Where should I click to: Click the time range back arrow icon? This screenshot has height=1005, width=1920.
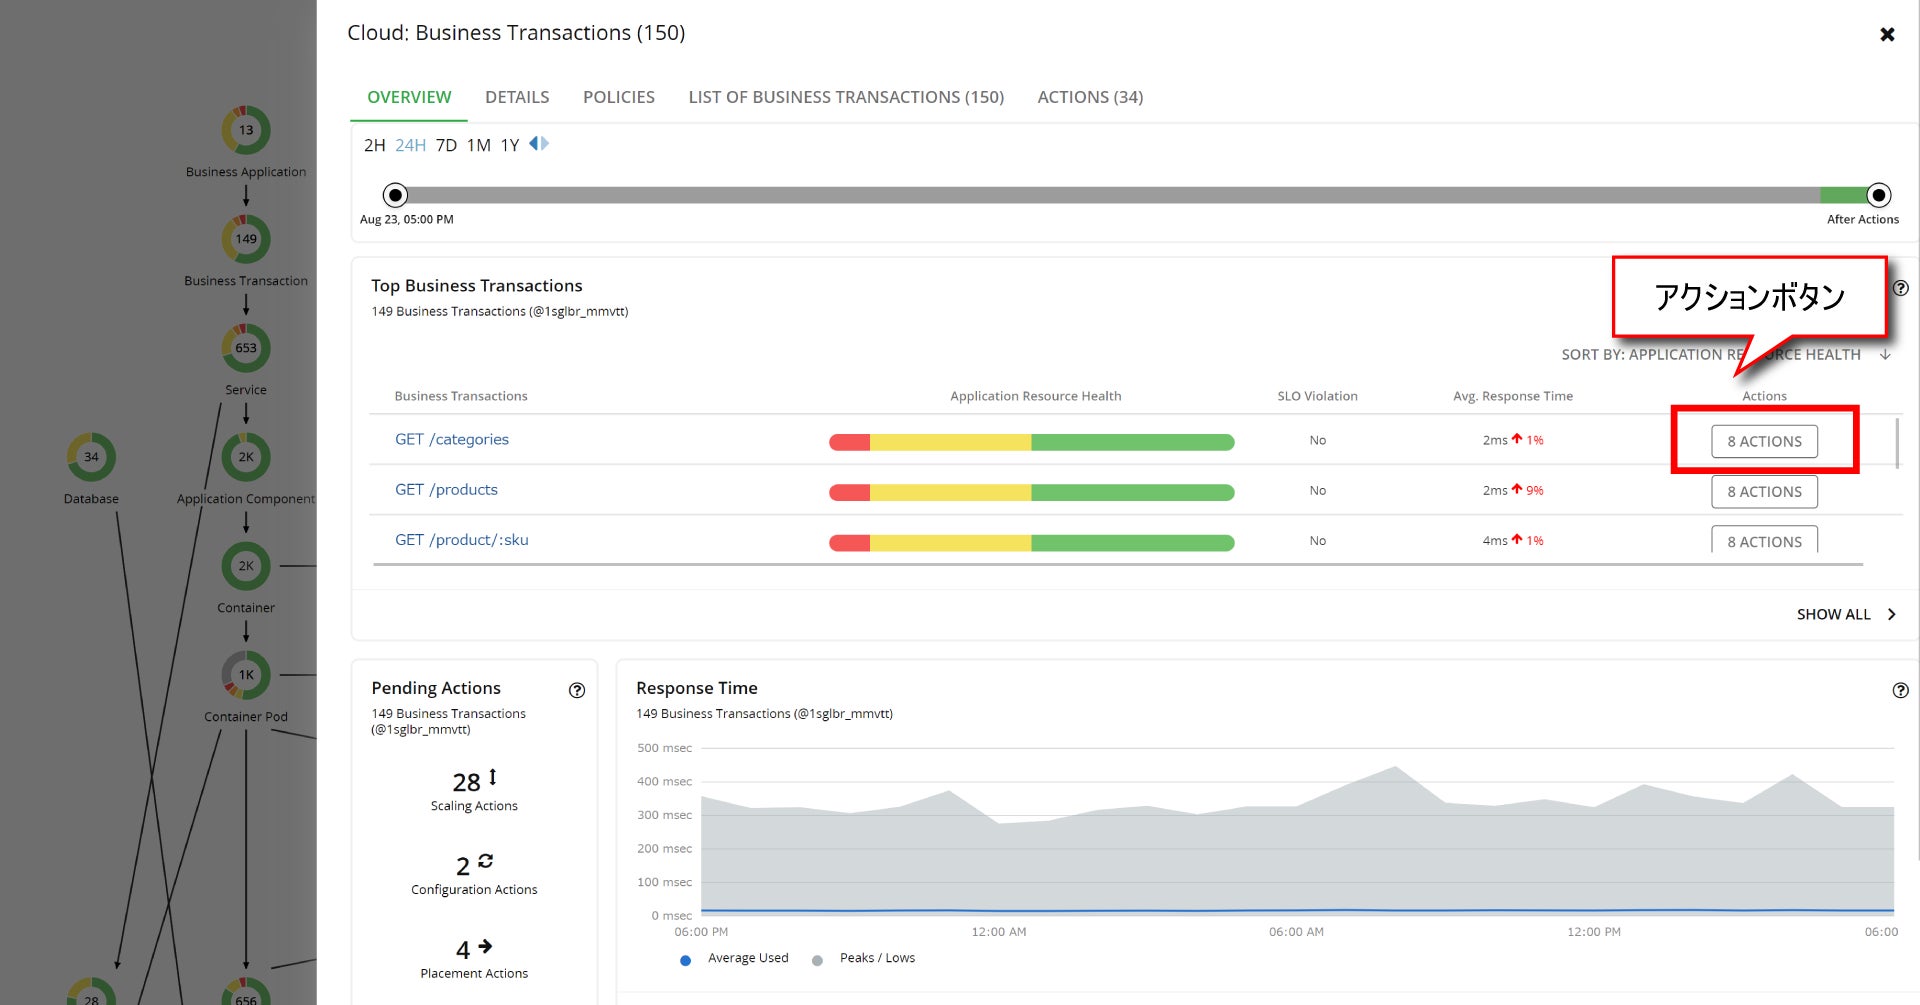click(534, 144)
